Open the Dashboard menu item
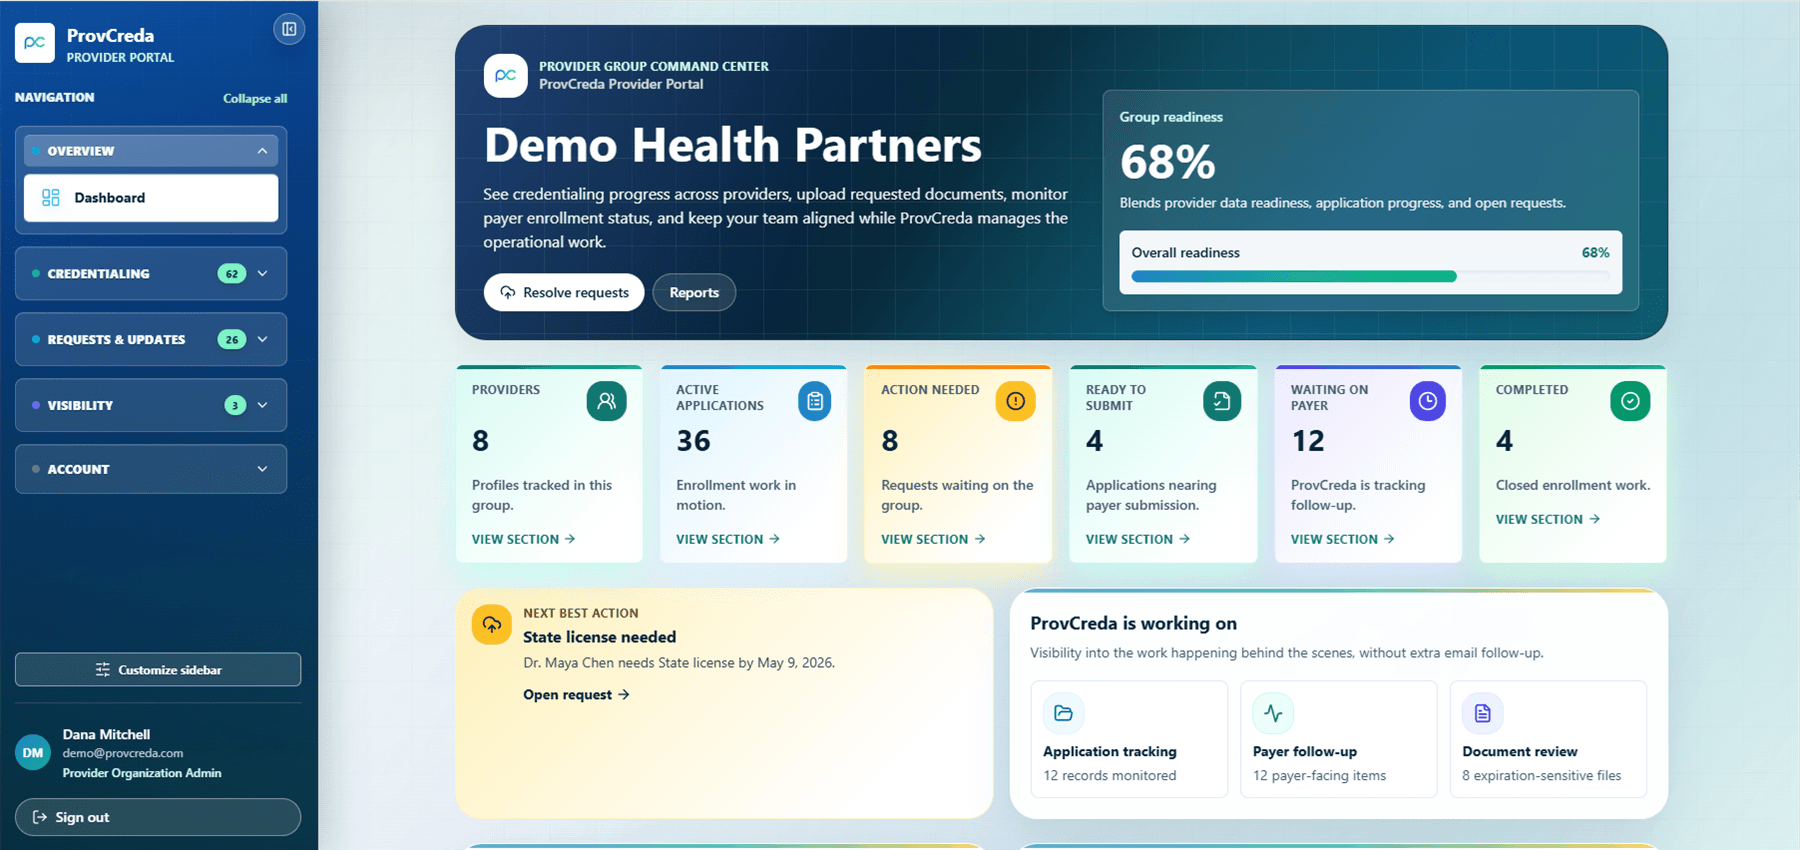This screenshot has width=1800, height=850. point(151,198)
